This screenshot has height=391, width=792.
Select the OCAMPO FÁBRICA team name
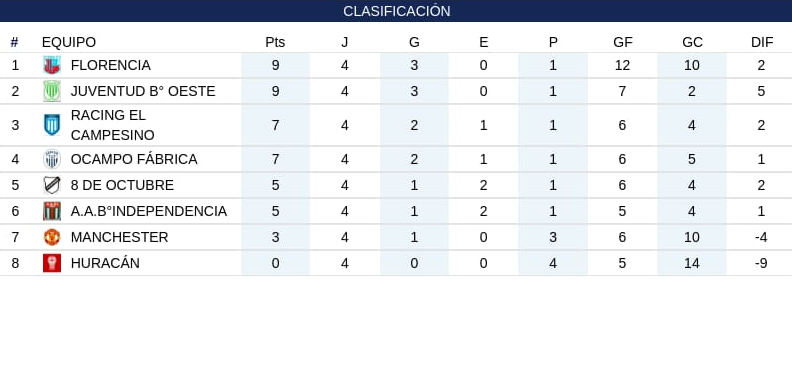click(134, 159)
